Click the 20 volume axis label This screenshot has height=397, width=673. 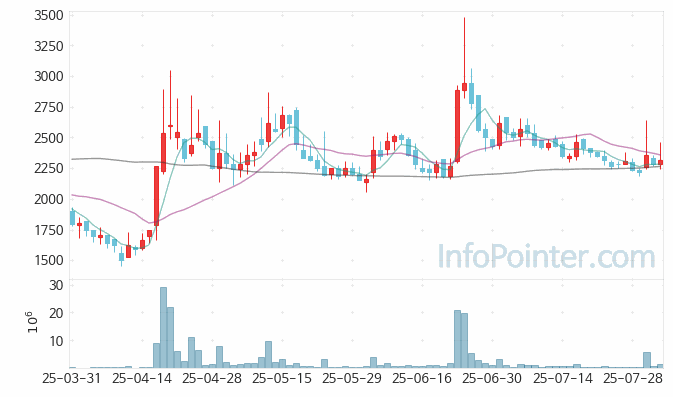(56, 313)
